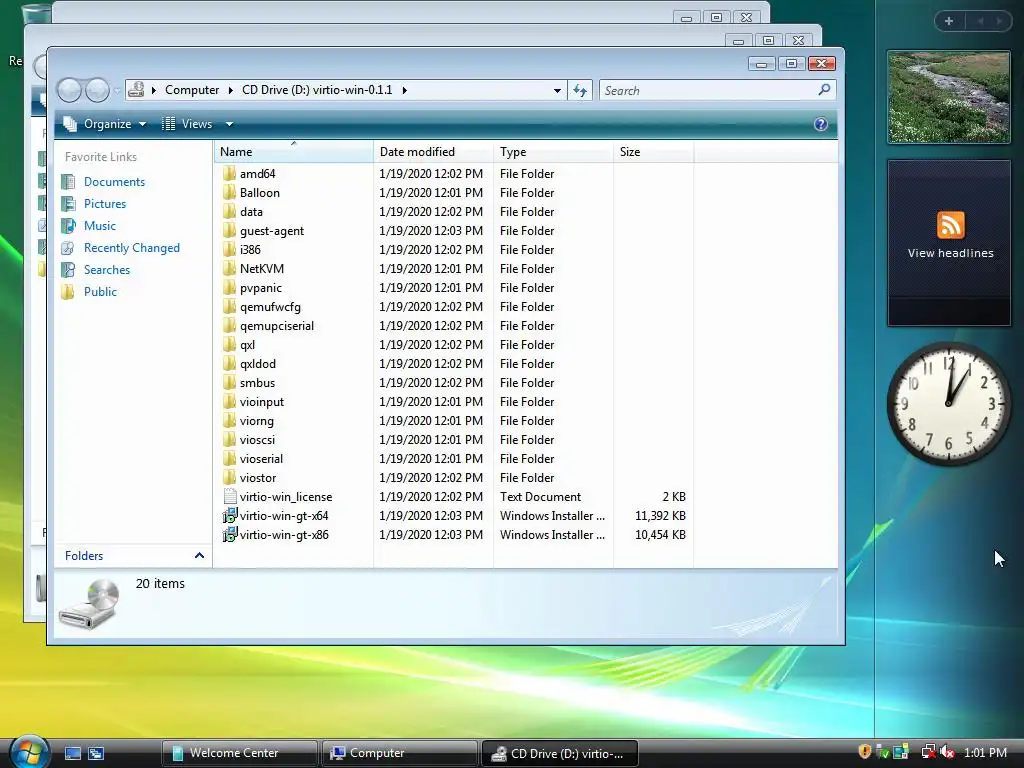The image size is (1024, 768).
Task: Click the Windows Start orb
Action: coord(29,752)
